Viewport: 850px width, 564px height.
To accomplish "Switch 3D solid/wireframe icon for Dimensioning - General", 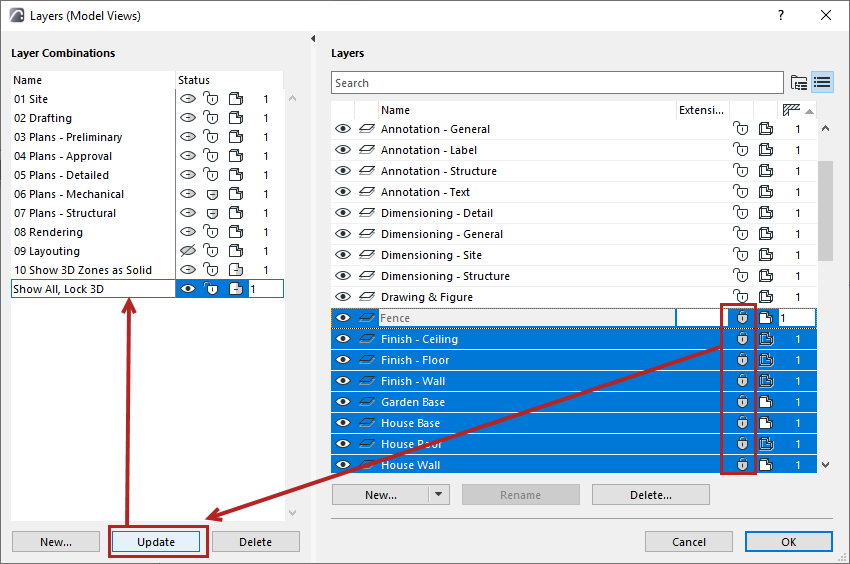I will [766, 234].
